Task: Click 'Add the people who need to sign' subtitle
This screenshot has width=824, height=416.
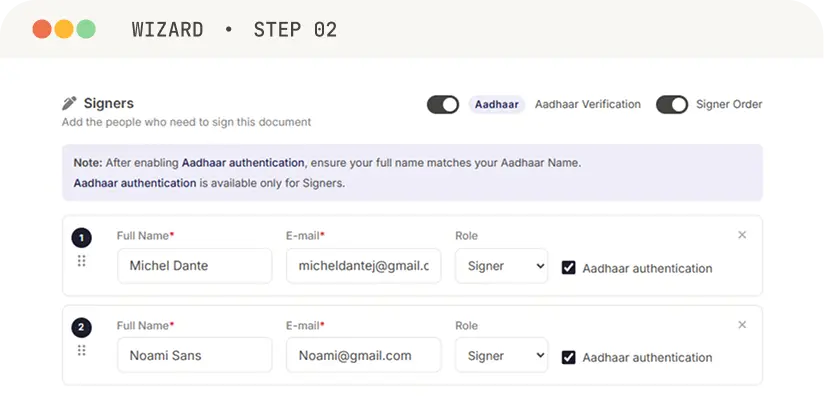Action: point(187,122)
